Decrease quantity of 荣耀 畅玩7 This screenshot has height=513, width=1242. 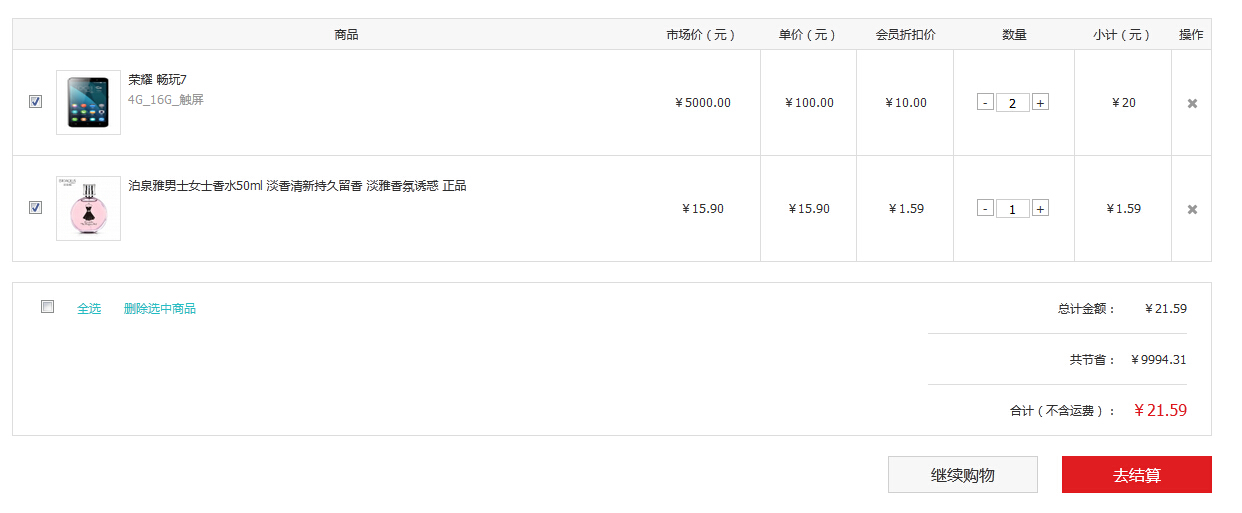pos(985,102)
